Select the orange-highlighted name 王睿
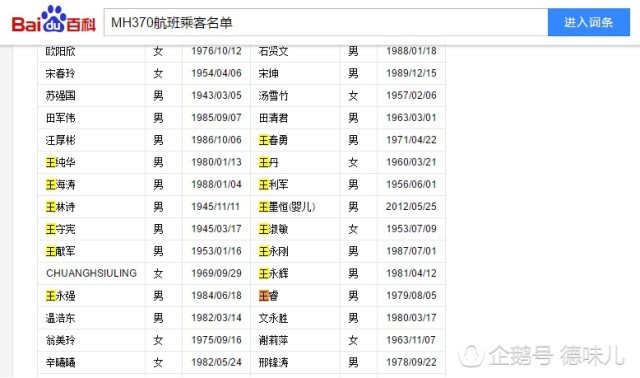The width and height of the screenshot is (640, 378). coord(269,296)
